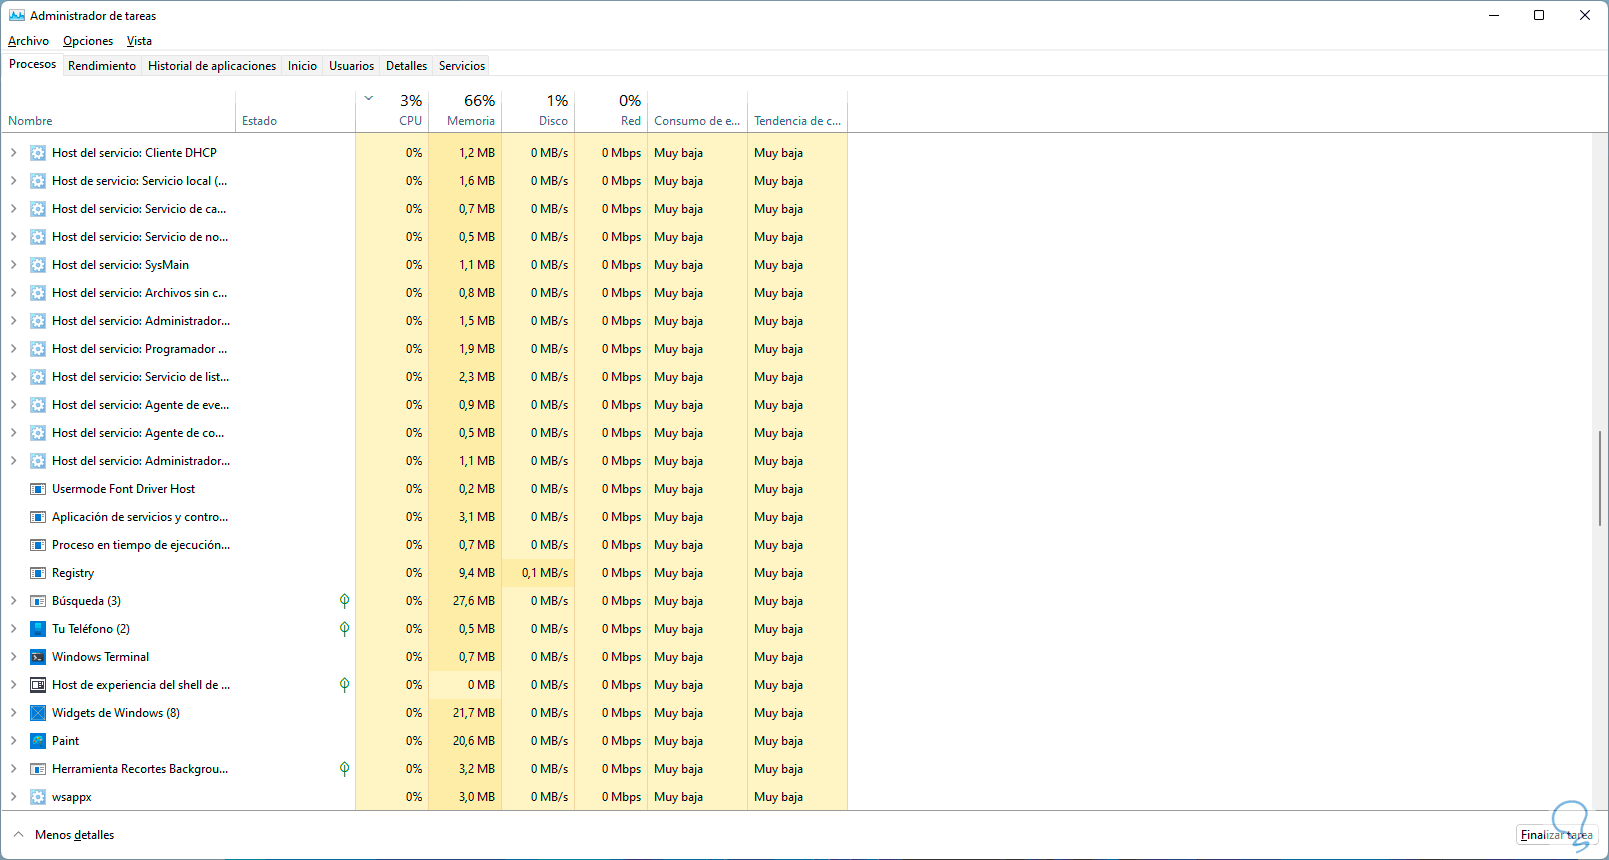Switch to the Inicio tab
Image resolution: width=1609 pixels, height=860 pixels.
302,66
